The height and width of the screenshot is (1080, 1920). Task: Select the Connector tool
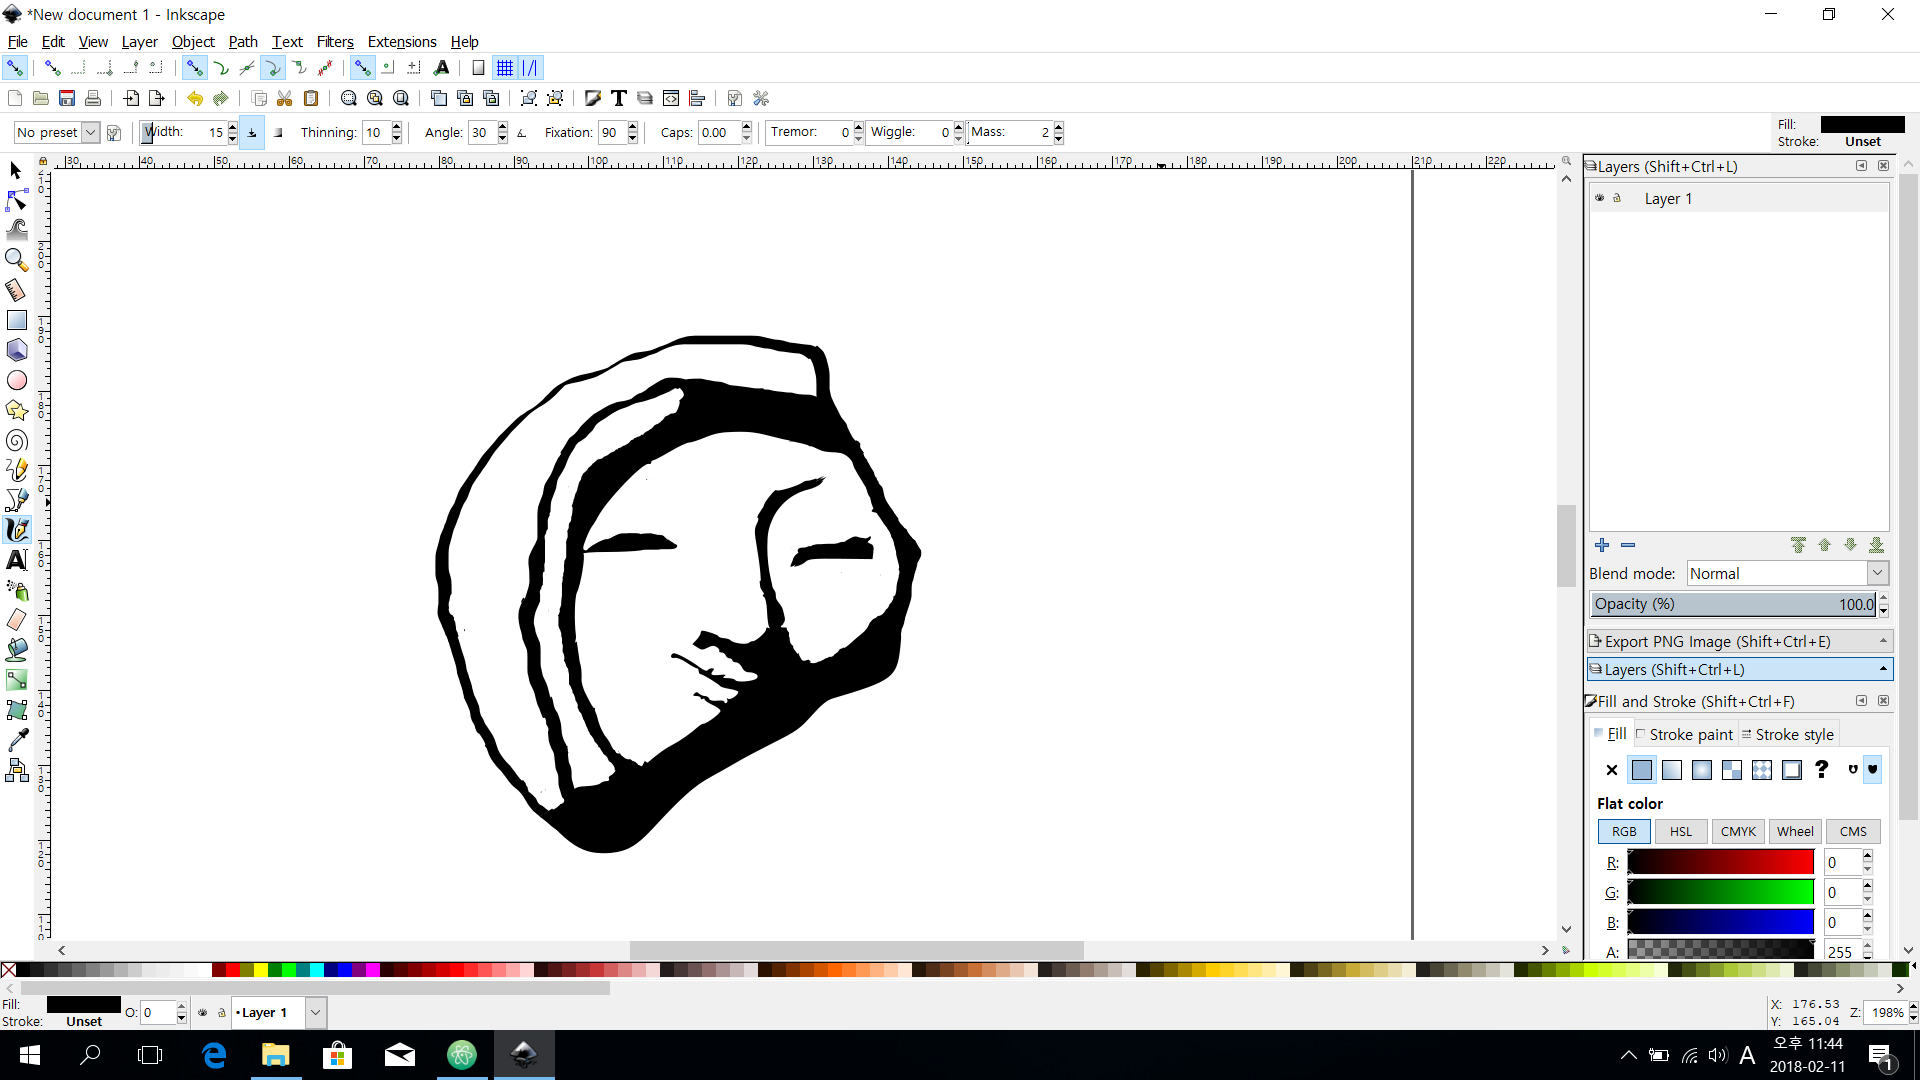[x=16, y=770]
